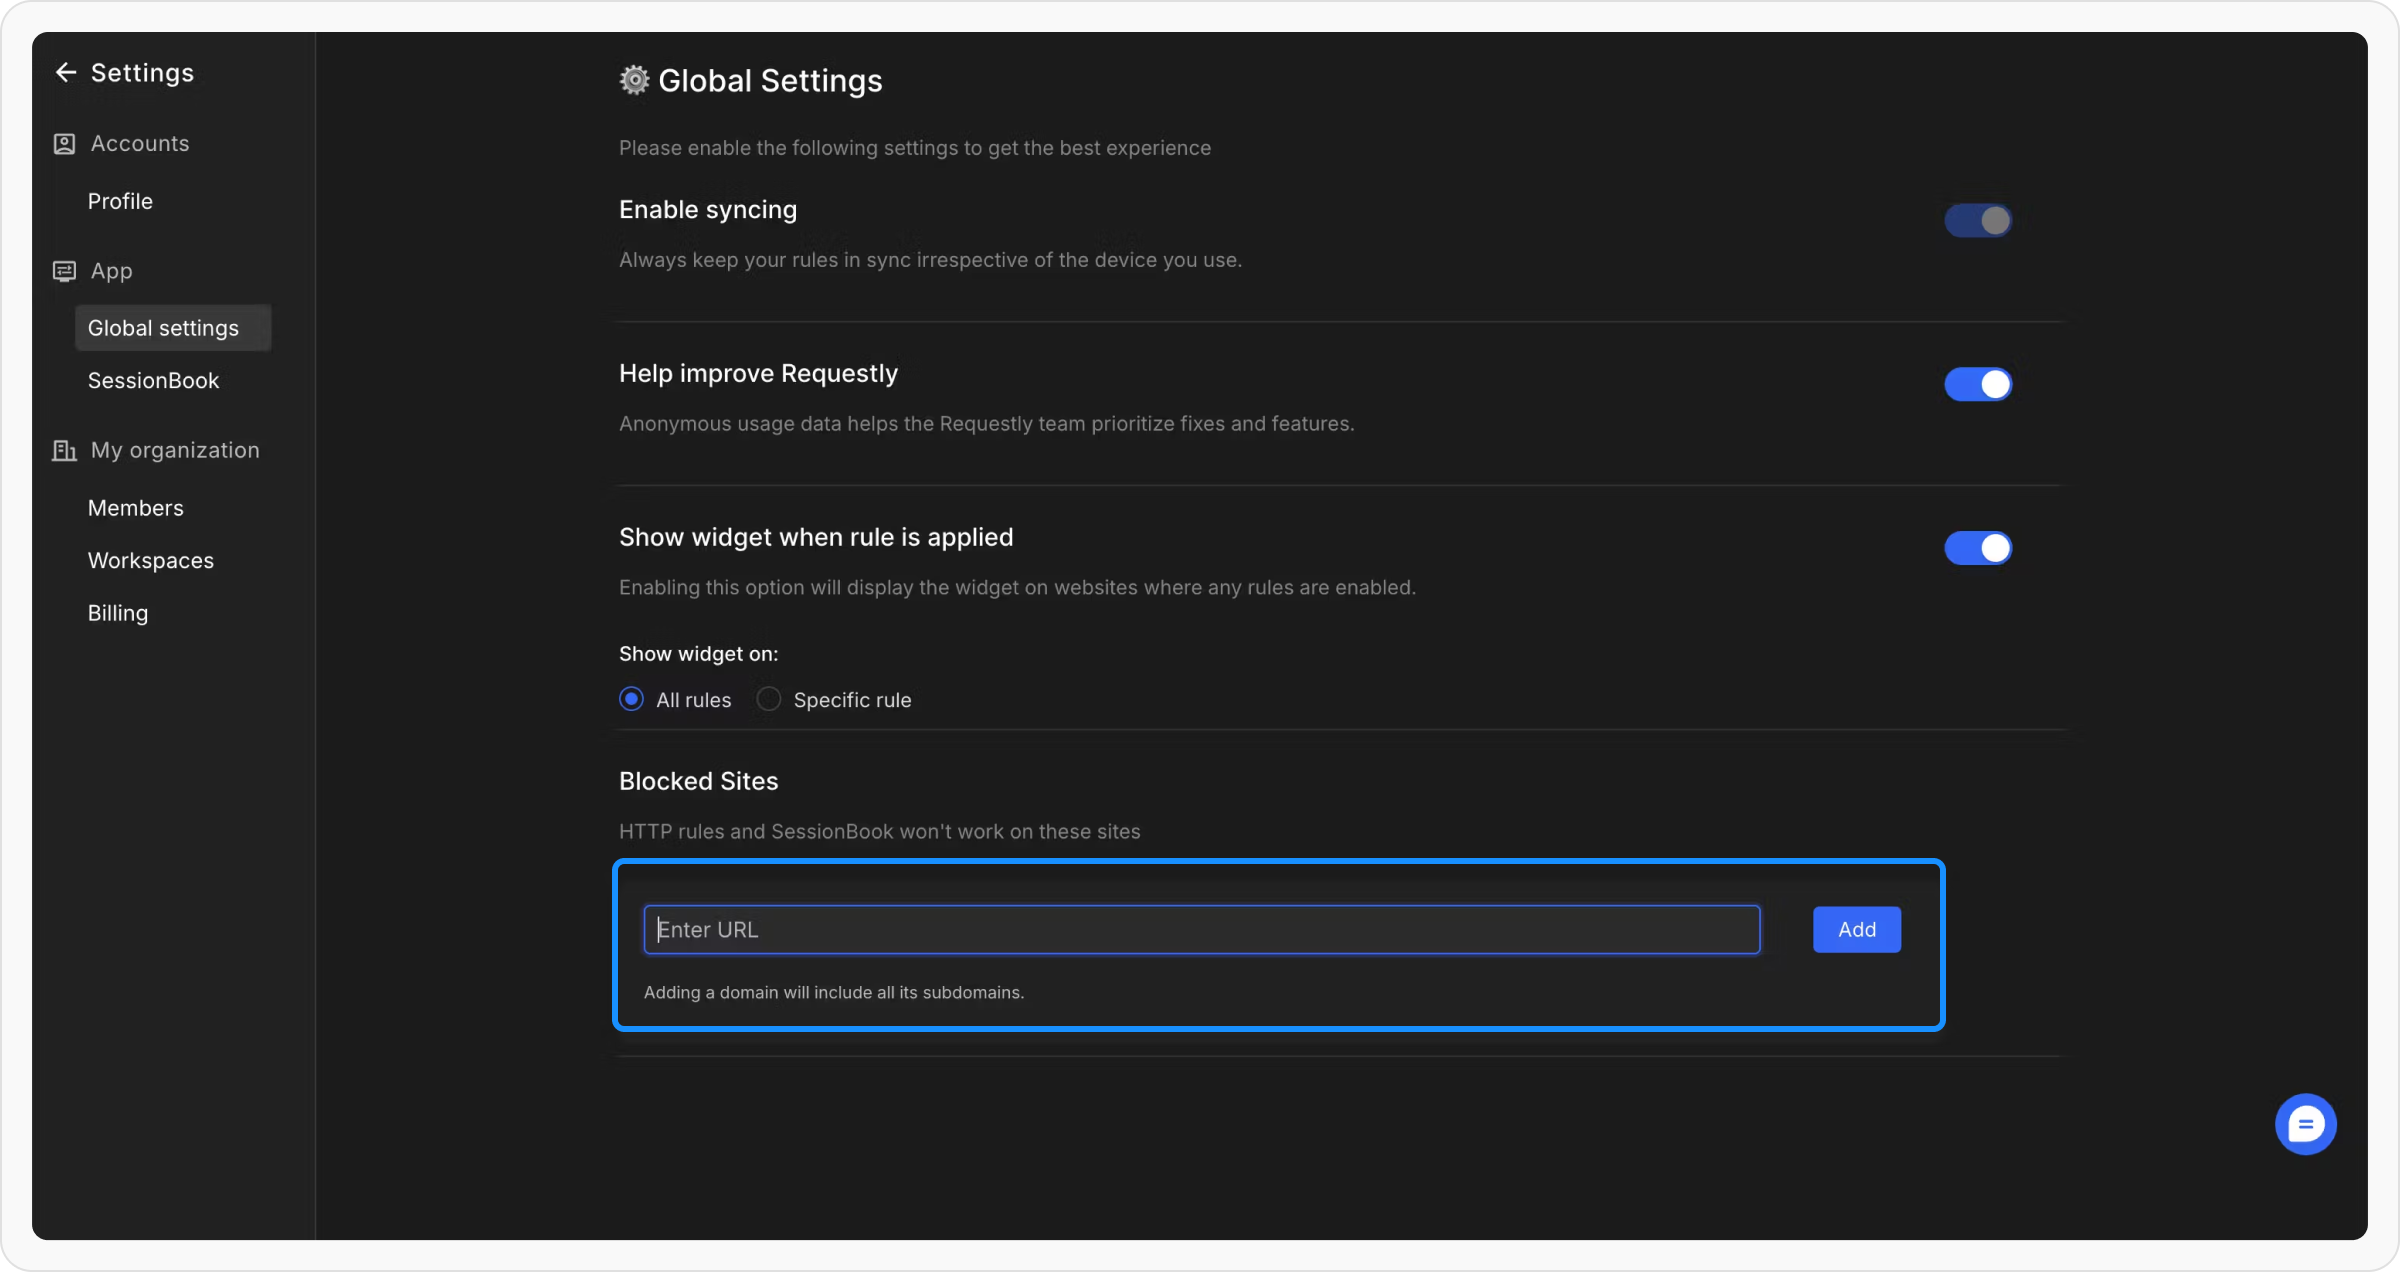
Task: Click the Settings title text
Action: point(142,73)
